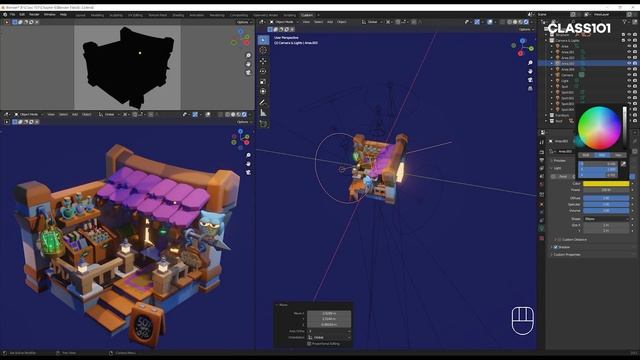Viewport: 640px width, 360px height.
Task: Expand the Custom Properties panel
Action: [567, 255]
